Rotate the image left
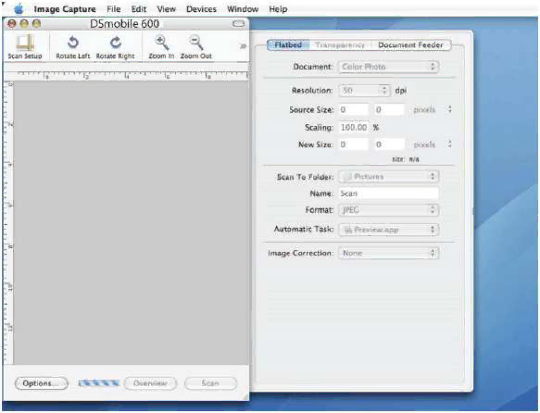The height and width of the screenshot is (413, 540). tap(73, 43)
